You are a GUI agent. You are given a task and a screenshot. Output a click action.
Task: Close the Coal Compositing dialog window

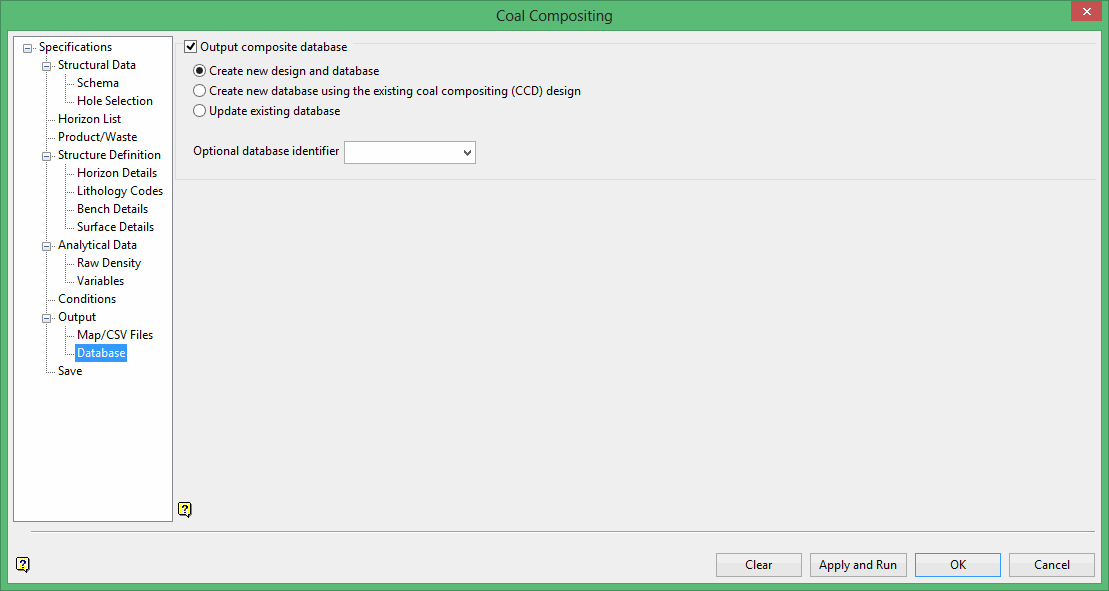(1084, 12)
